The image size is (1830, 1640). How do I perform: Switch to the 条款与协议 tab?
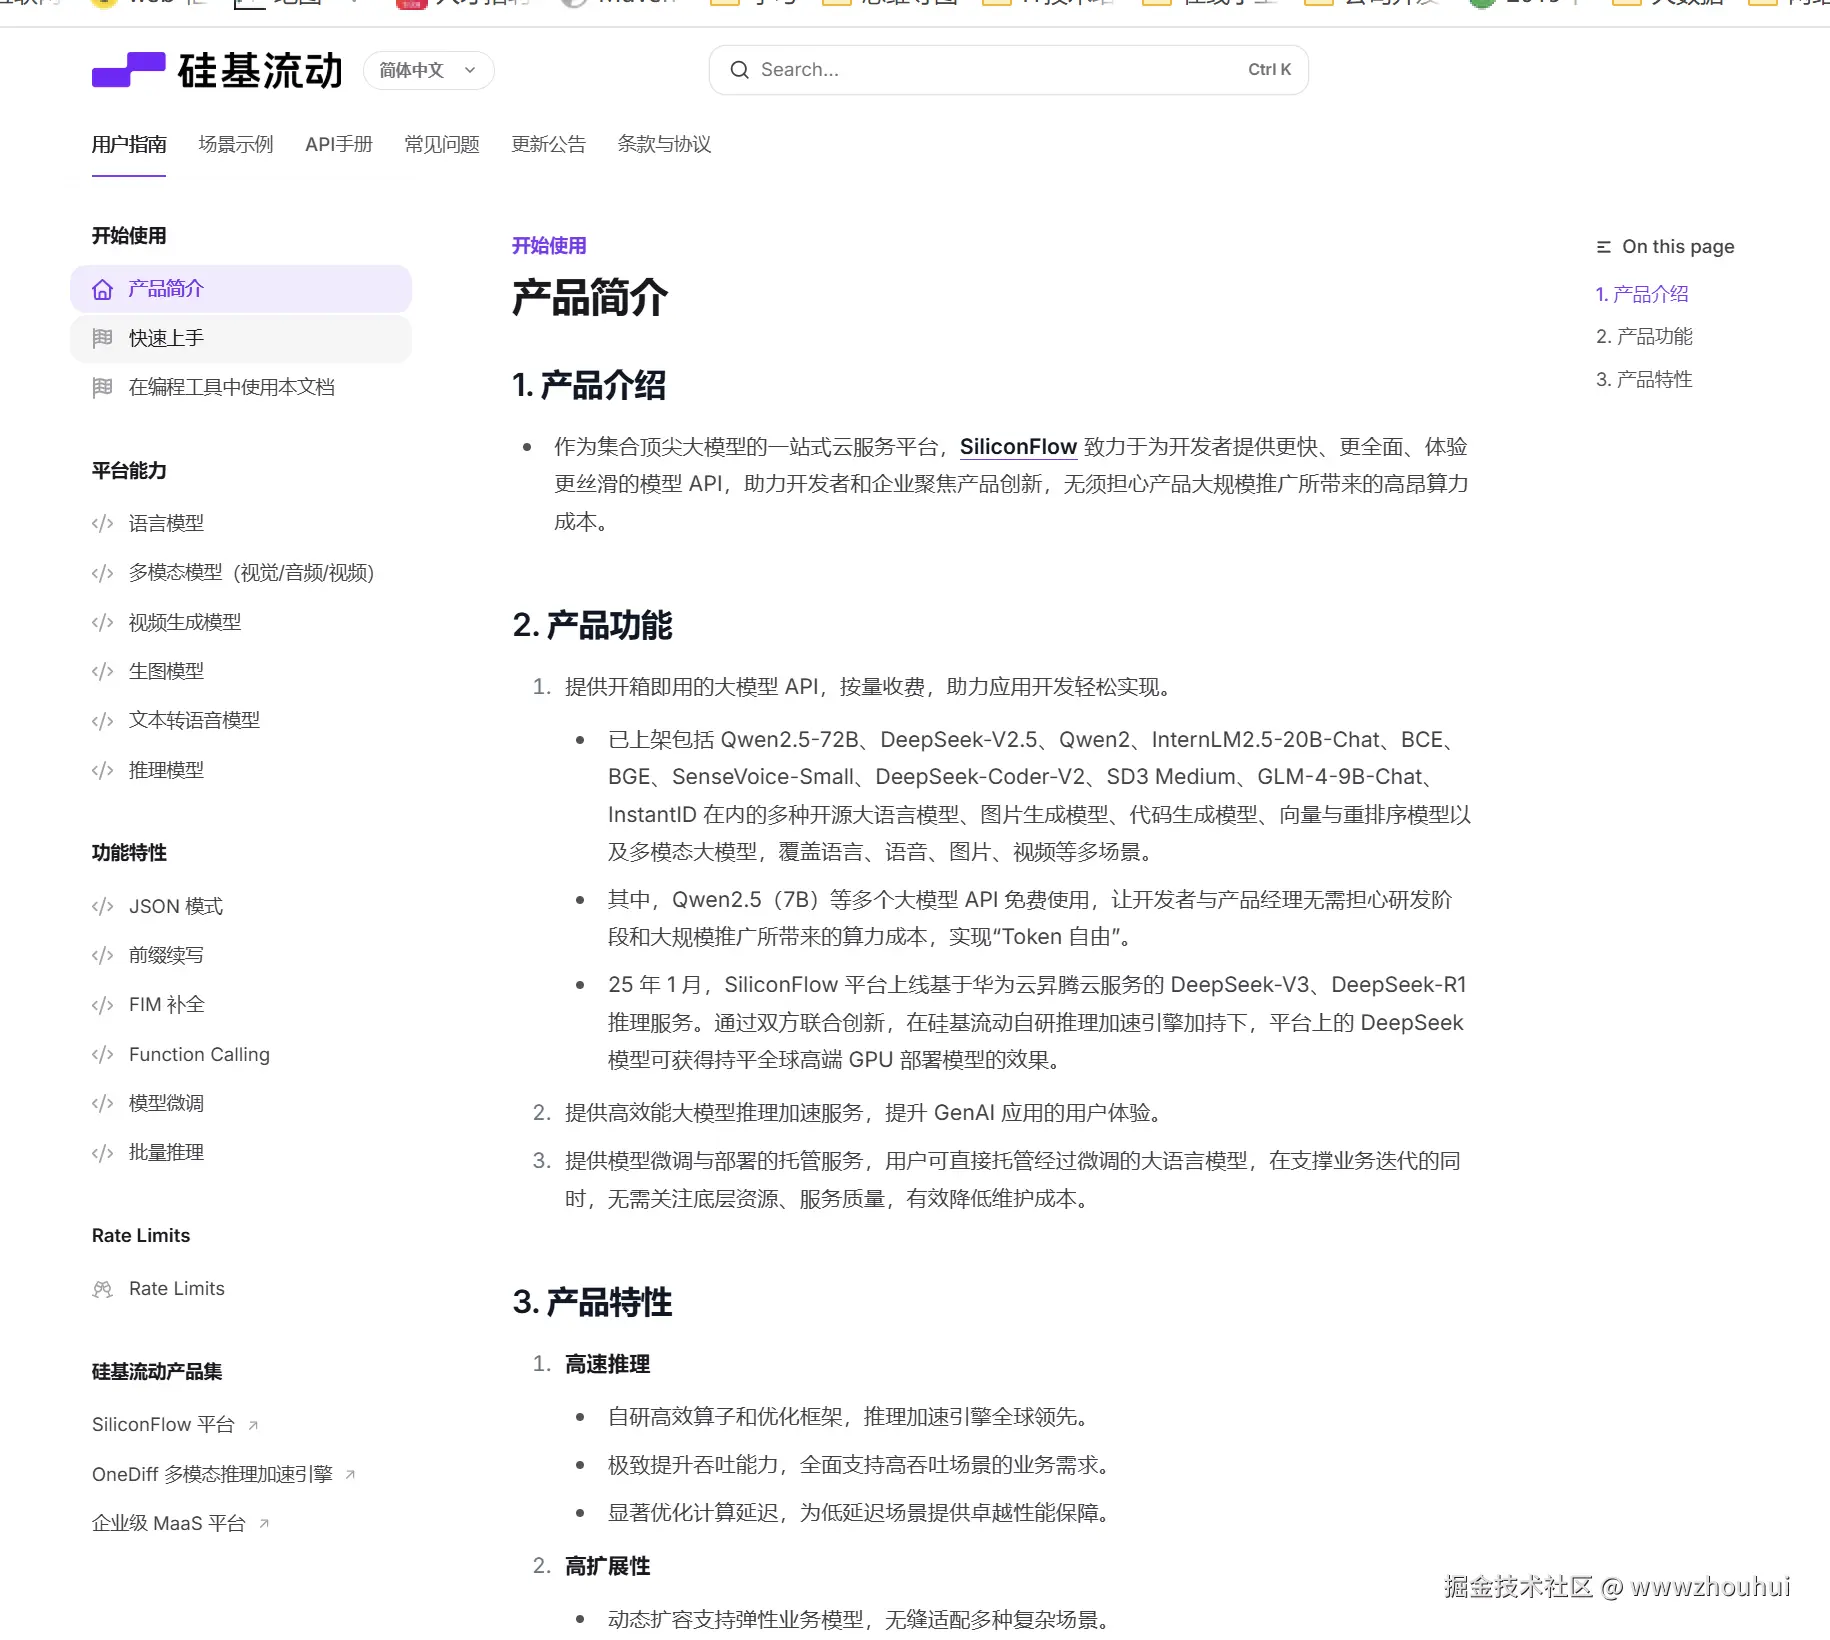click(664, 144)
